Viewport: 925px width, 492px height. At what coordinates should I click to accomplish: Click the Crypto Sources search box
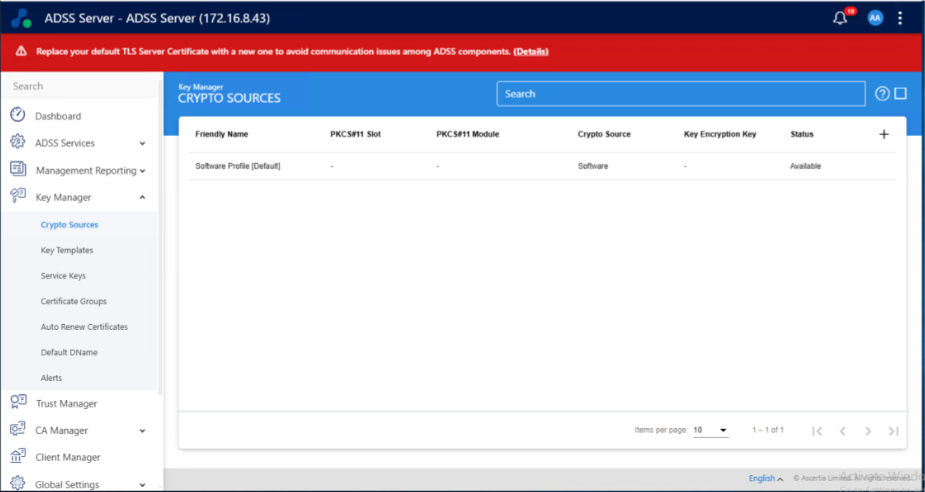point(681,94)
